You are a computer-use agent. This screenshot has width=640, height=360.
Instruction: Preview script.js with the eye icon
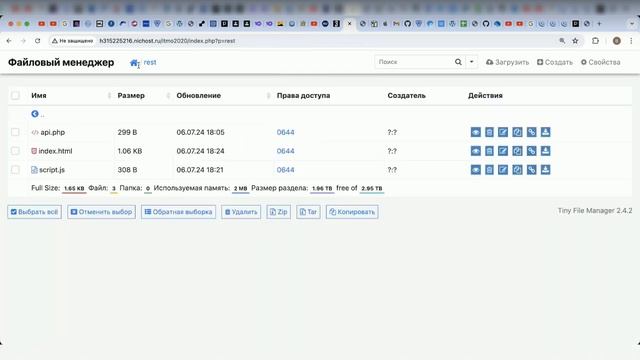[476, 170]
